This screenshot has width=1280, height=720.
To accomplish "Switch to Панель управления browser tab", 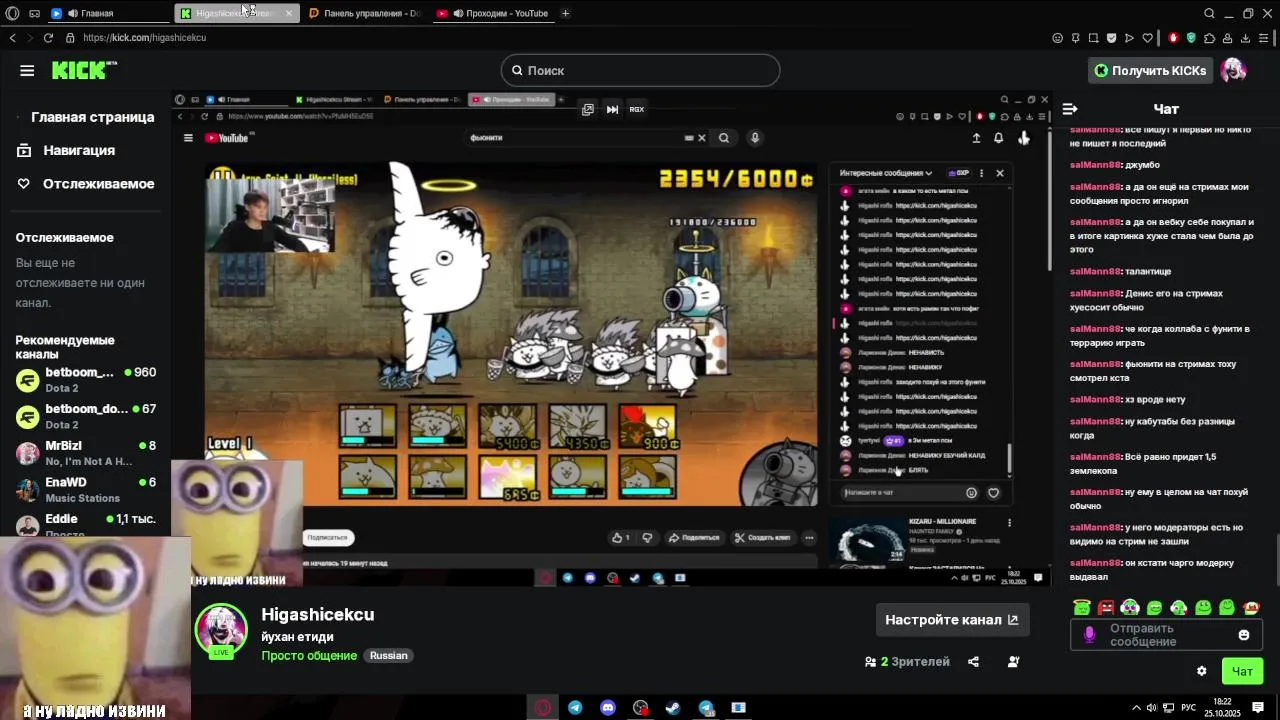I will (364, 13).
